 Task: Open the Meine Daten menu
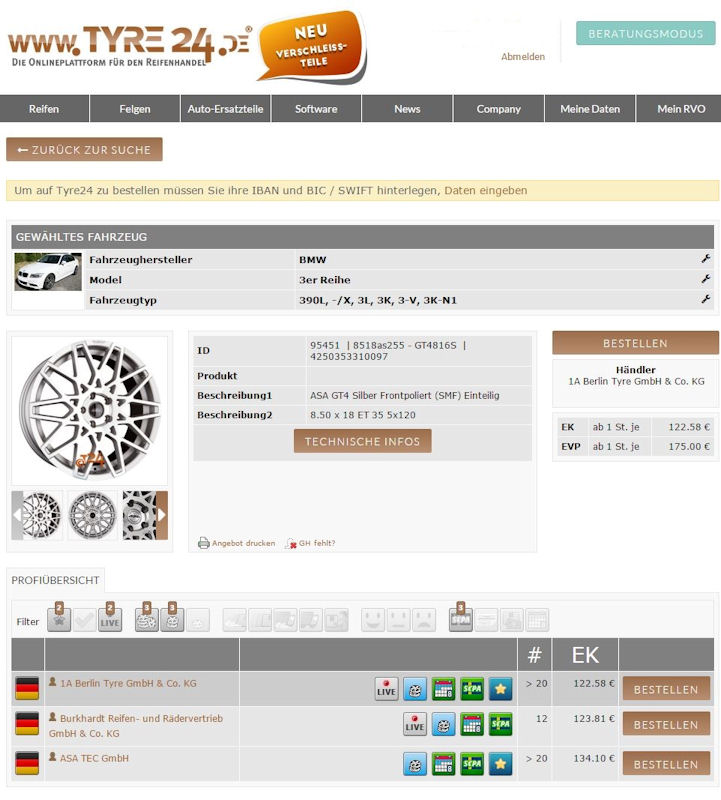pyautogui.click(x=590, y=109)
